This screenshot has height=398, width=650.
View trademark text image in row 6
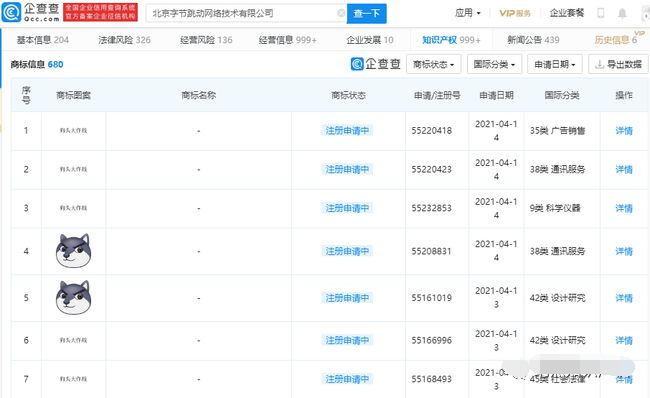tap(73, 340)
